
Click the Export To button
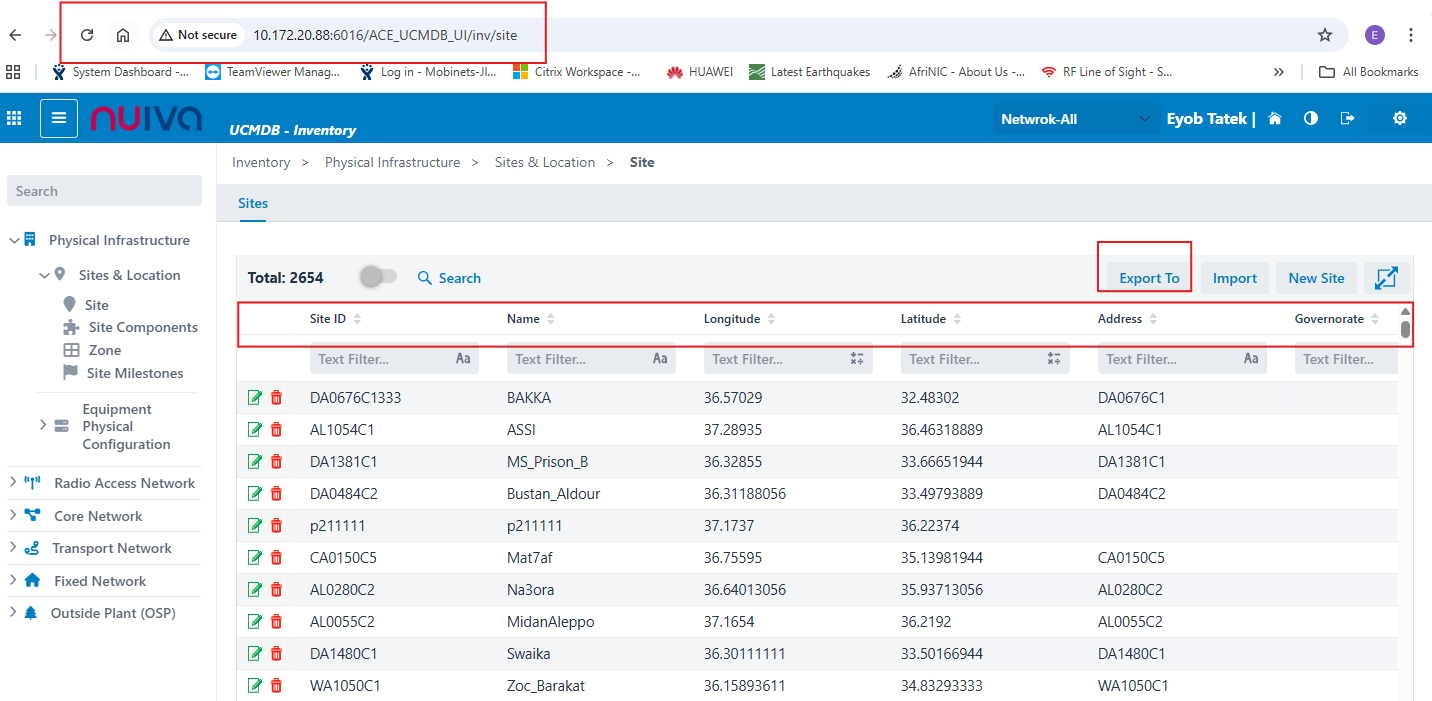[x=1149, y=278]
